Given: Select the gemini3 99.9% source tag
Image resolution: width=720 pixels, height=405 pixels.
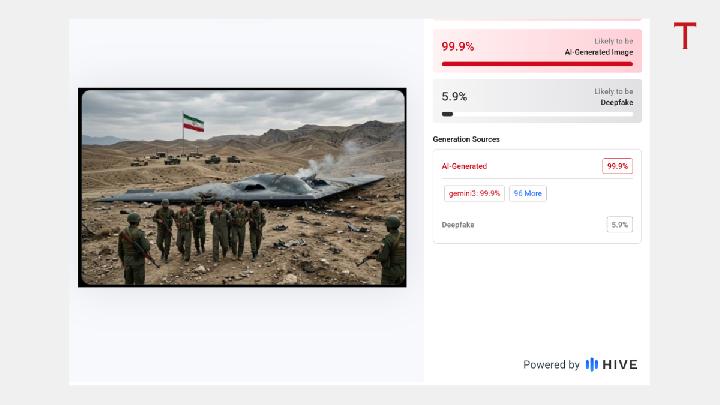Looking at the screenshot, I should pyautogui.click(x=473, y=193).
